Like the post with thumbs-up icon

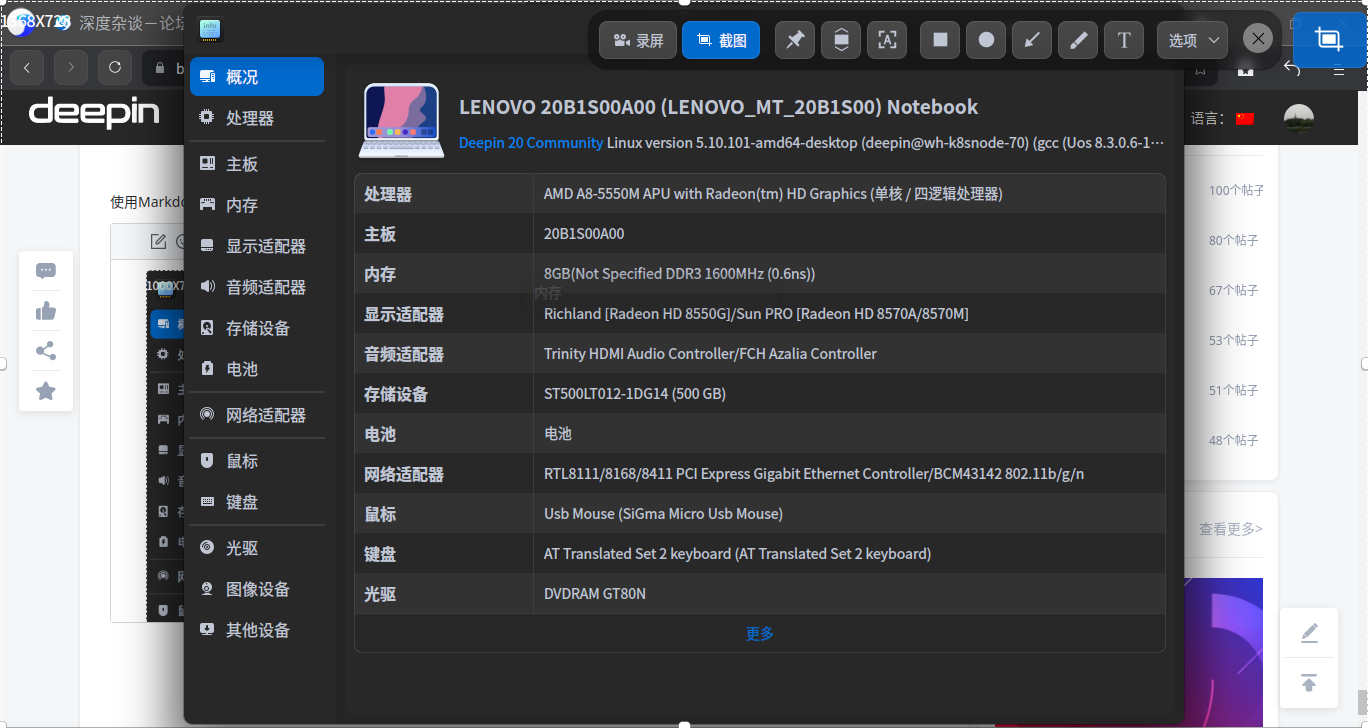coord(46,311)
